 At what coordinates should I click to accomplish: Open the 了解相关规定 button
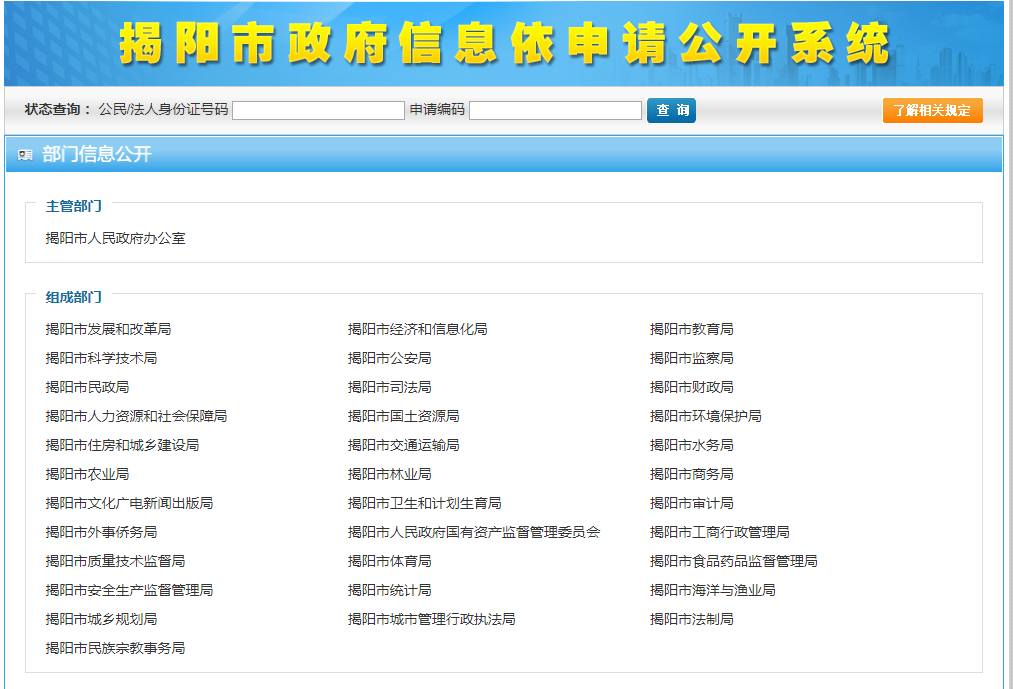coord(932,111)
